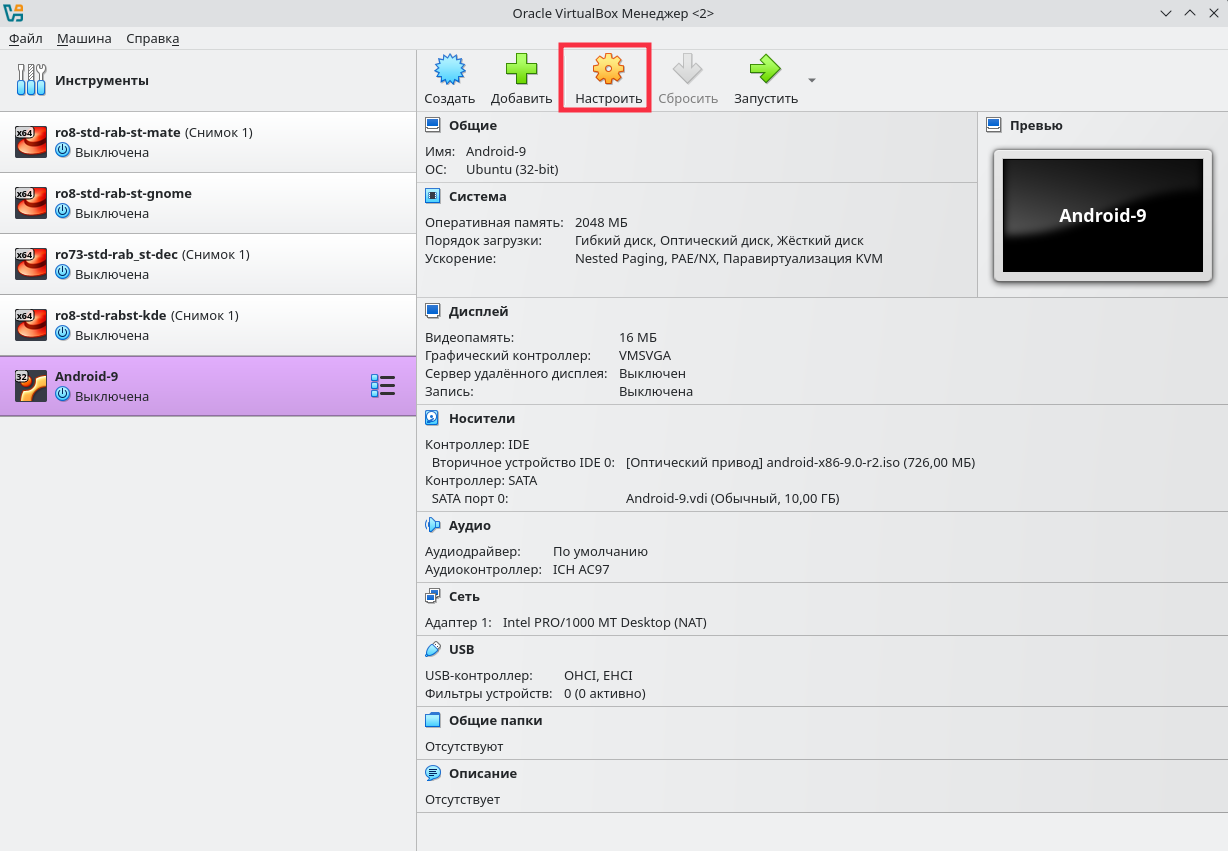Screen dimensions: 1228x851
Task: Click the Аудио speaker section icon
Action: tap(433, 525)
